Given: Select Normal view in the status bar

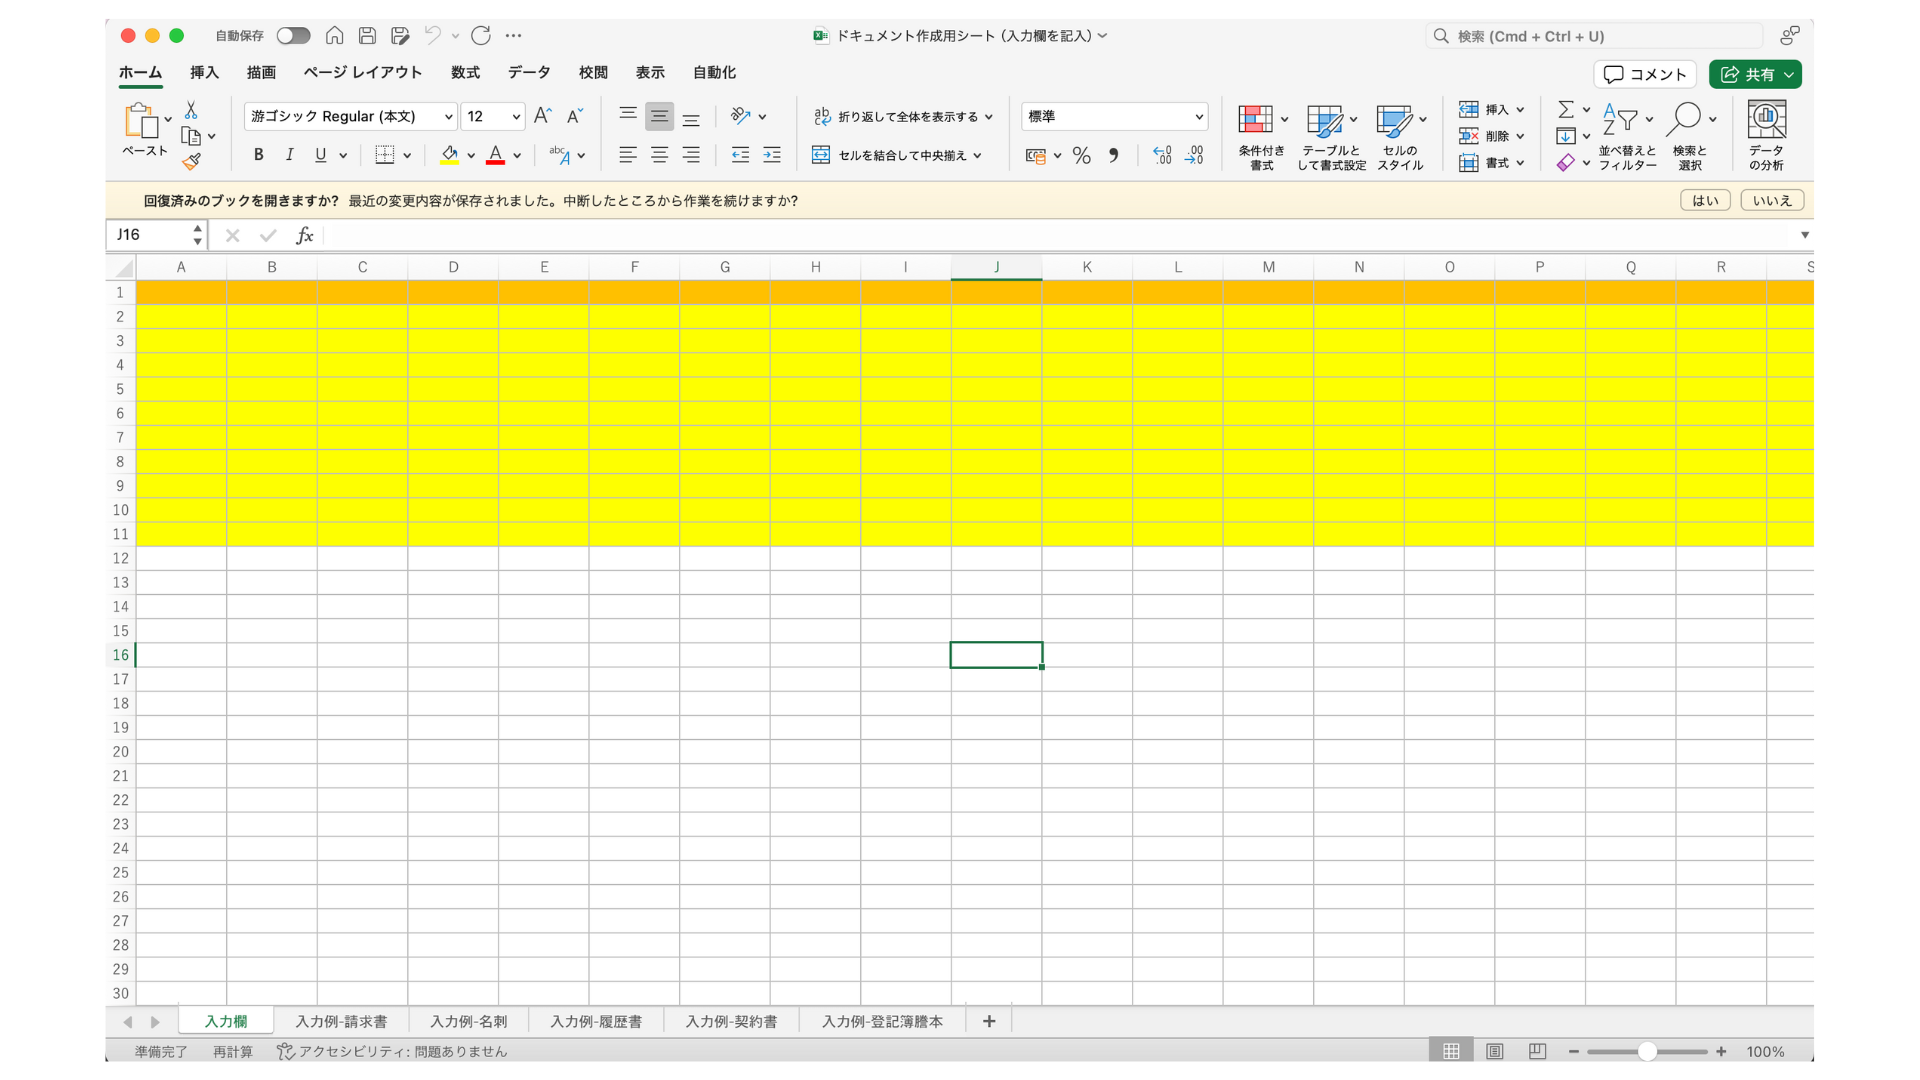Looking at the screenshot, I should pos(1451,1051).
